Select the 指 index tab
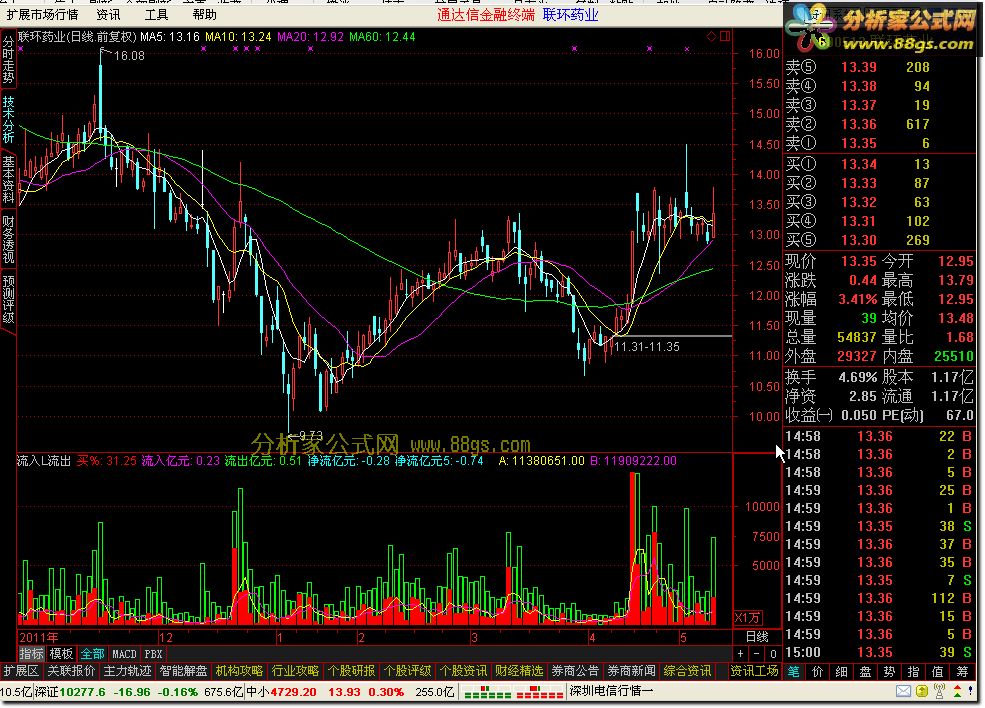The height and width of the screenshot is (708, 985). click(x=913, y=672)
